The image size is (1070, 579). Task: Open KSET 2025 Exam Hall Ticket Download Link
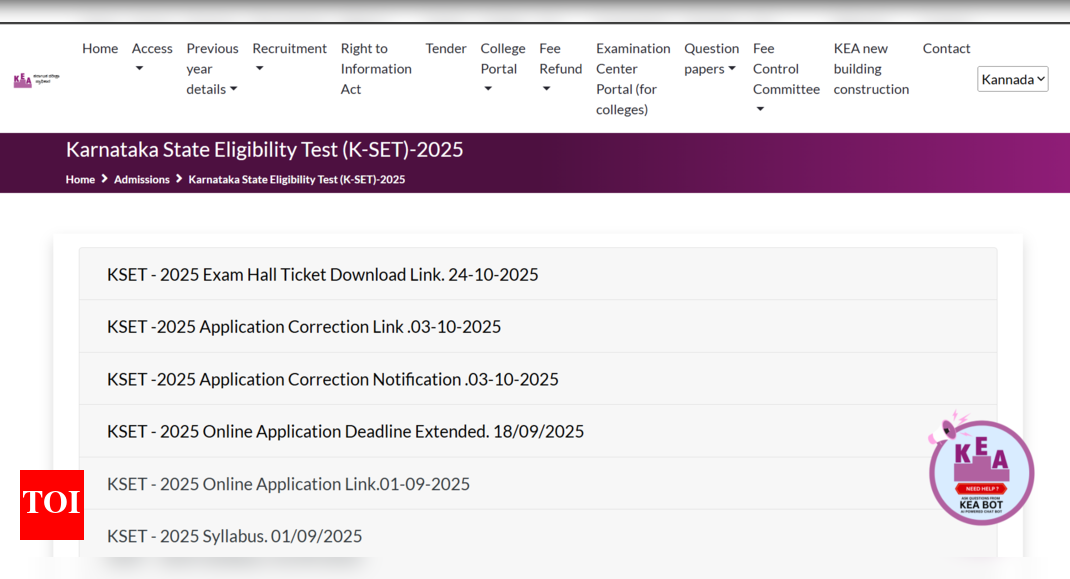322,274
